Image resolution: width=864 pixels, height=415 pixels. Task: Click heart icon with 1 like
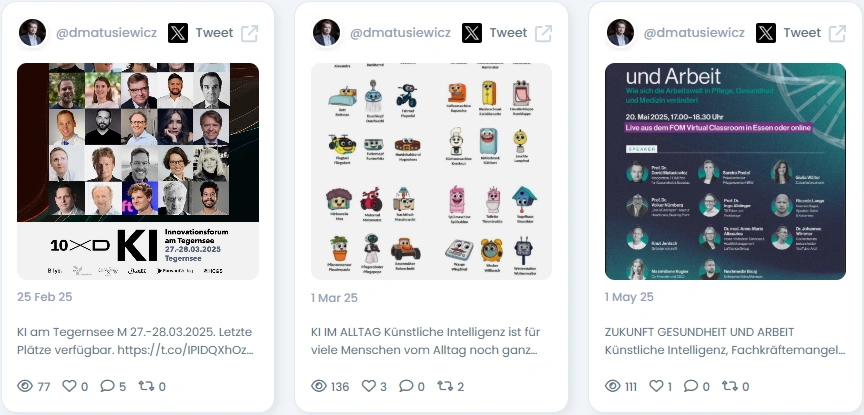656,386
